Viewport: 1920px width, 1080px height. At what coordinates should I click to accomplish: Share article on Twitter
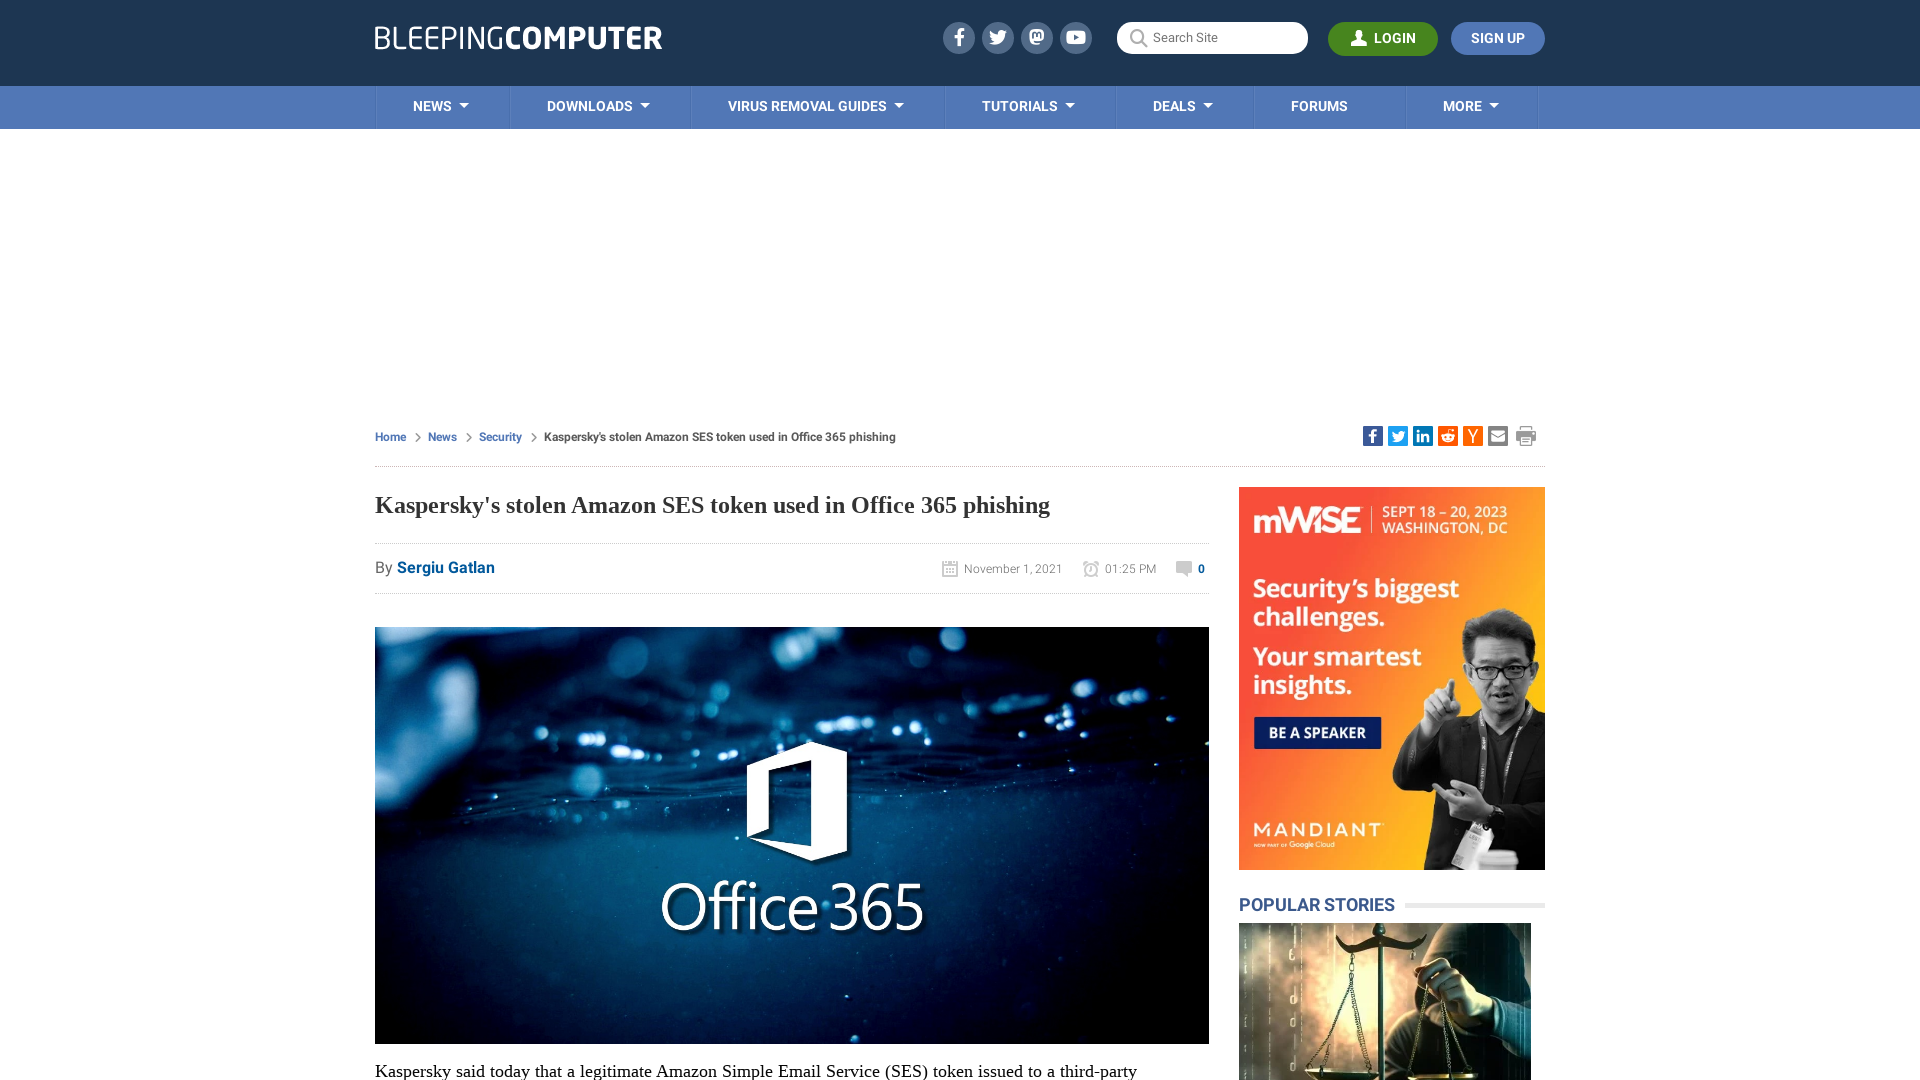pos(1397,436)
